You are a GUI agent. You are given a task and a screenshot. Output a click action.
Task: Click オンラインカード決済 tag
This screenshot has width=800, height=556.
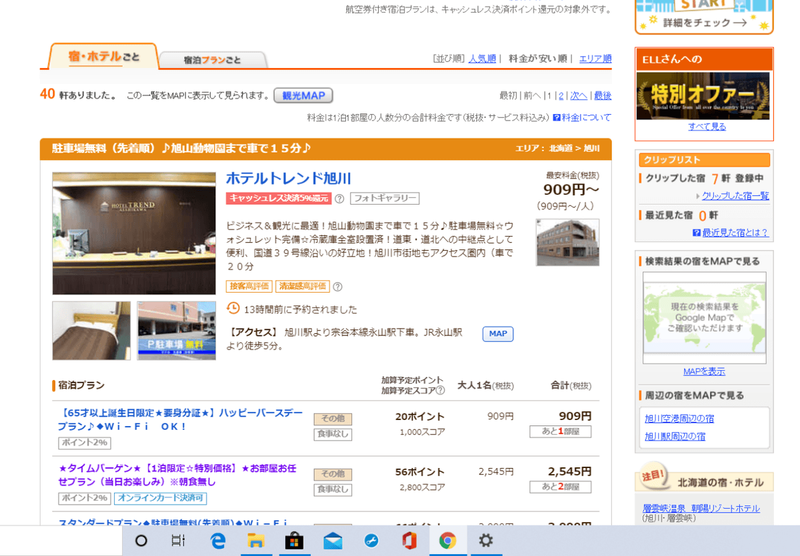point(160,498)
